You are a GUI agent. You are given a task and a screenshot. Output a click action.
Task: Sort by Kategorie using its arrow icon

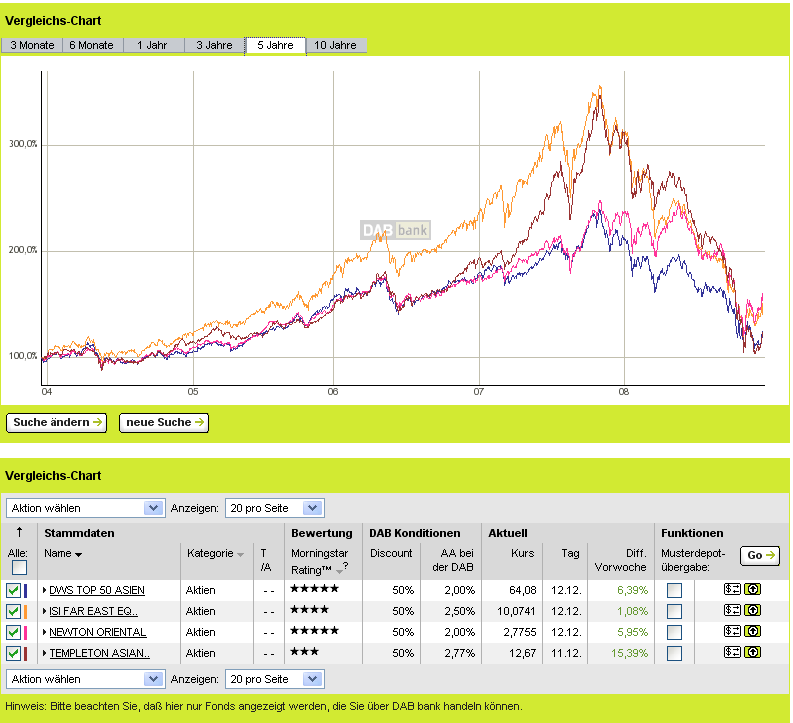[x=241, y=555]
